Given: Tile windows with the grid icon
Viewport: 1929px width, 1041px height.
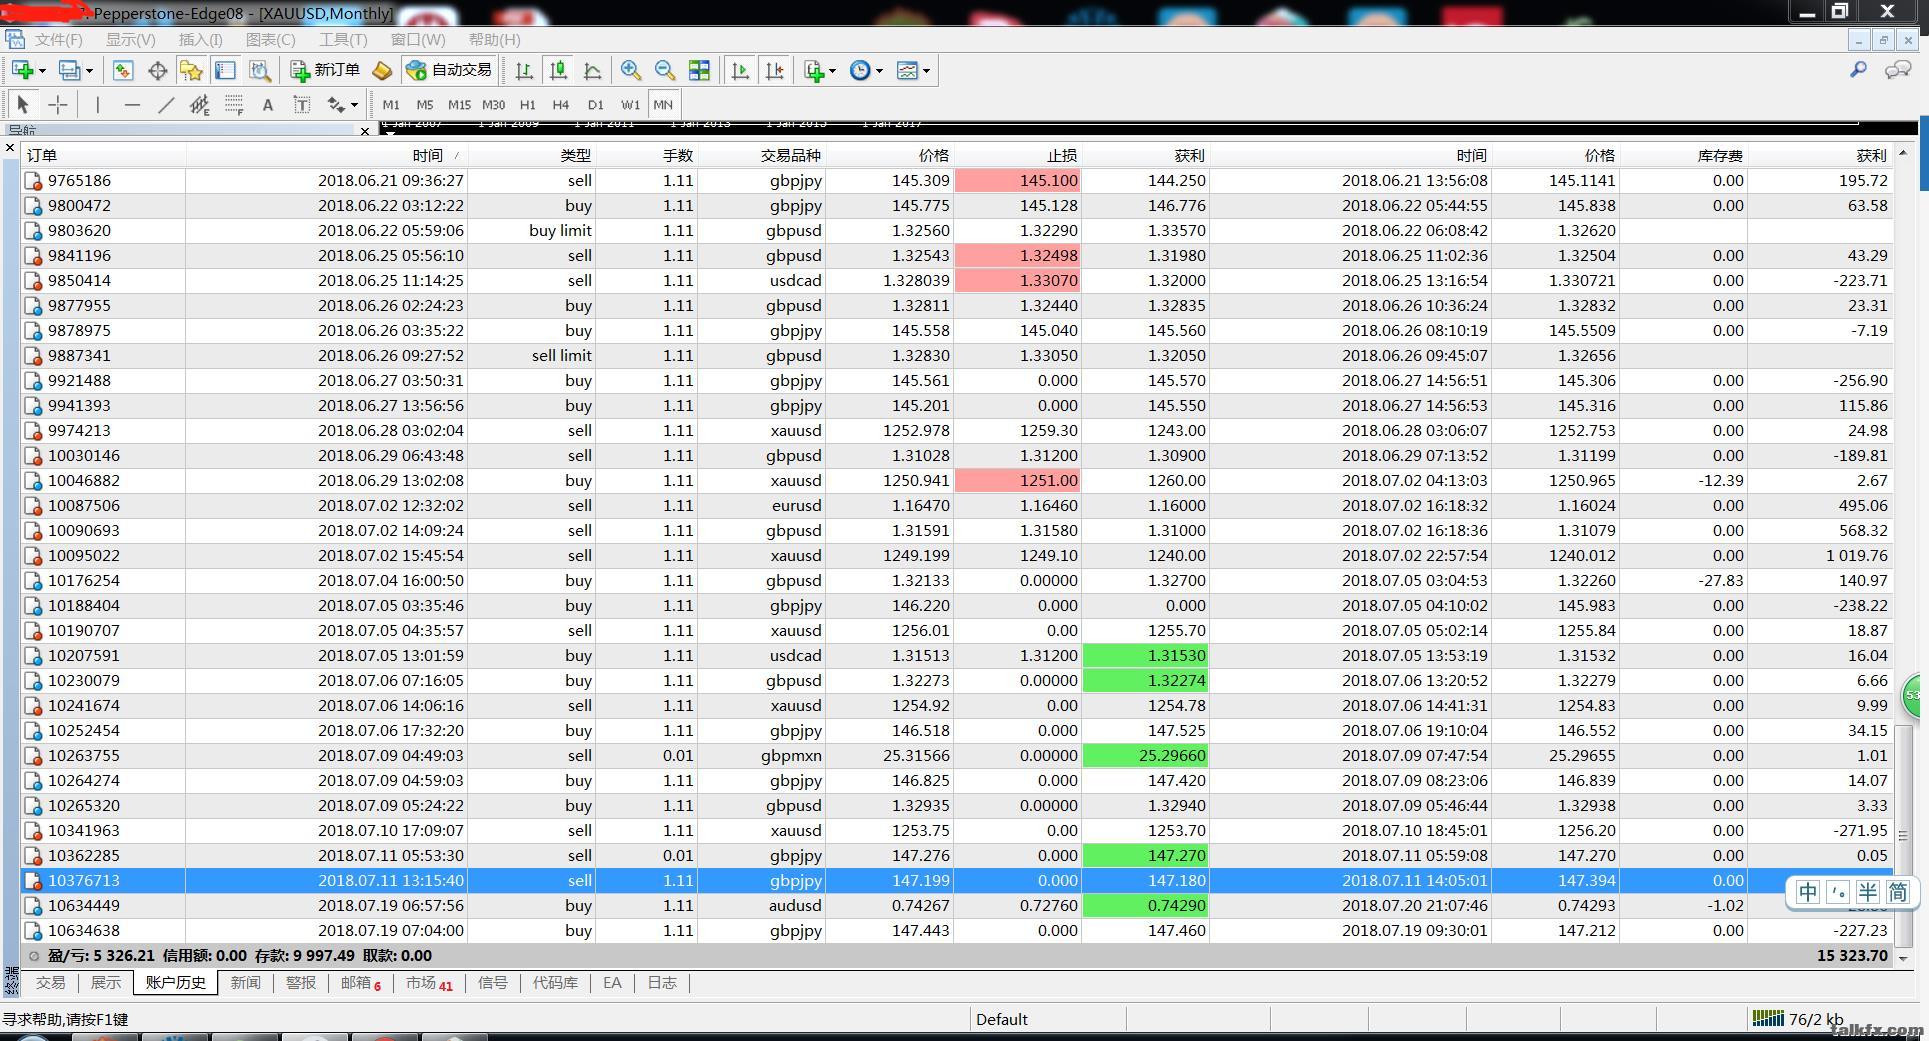Looking at the screenshot, I should click(x=700, y=70).
